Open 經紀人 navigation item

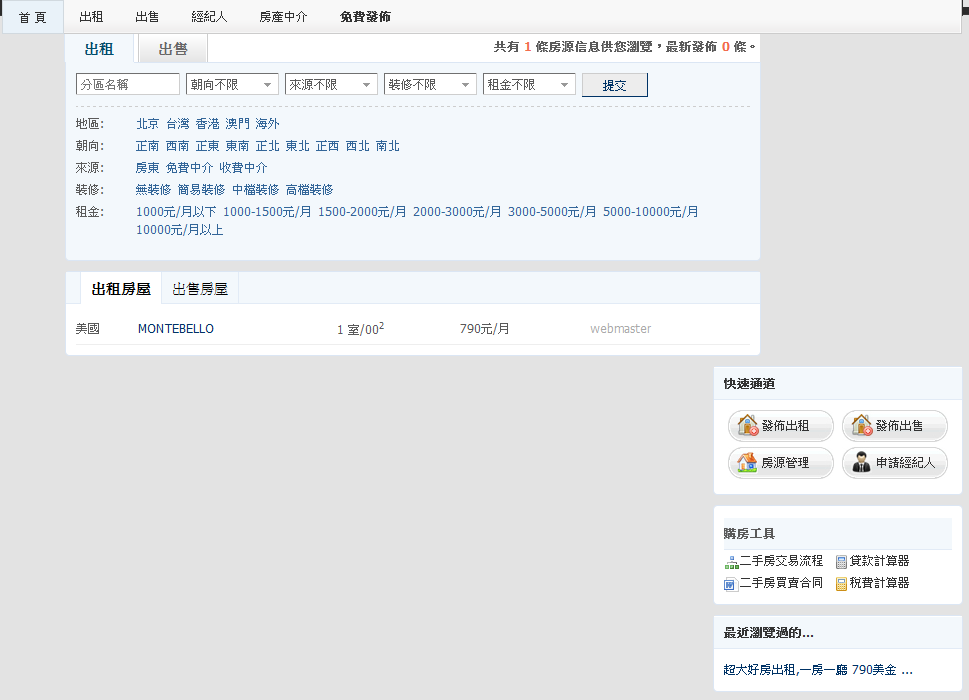tap(209, 17)
